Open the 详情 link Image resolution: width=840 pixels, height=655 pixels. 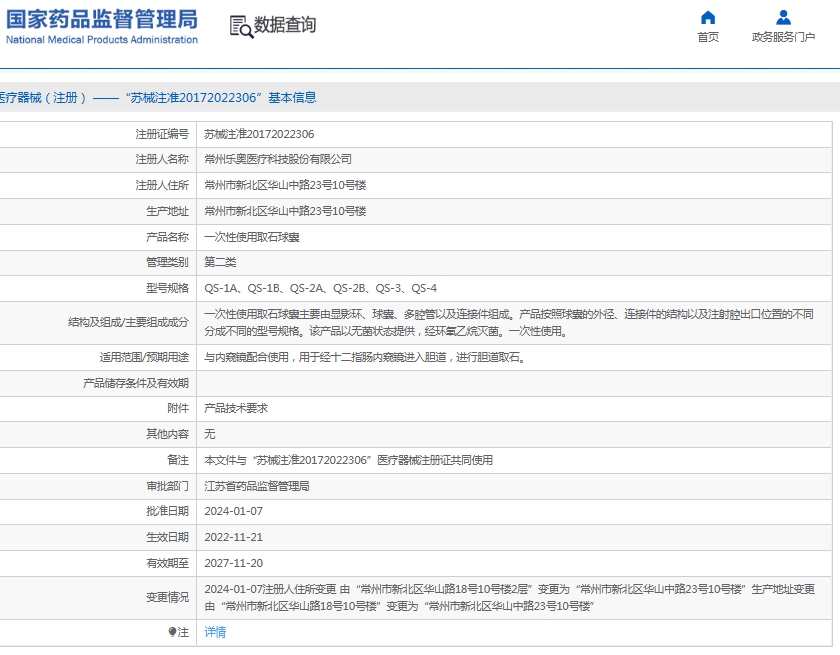[x=215, y=633]
